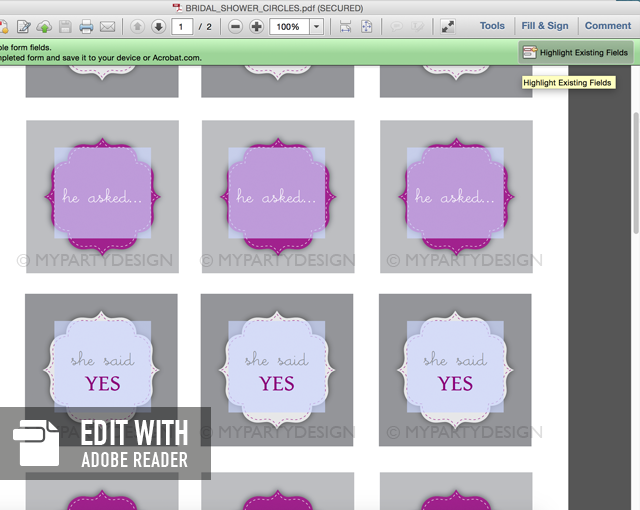Switch to read mode with the expand icon
Viewport: 640px width, 510px height.
click(x=447, y=26)
